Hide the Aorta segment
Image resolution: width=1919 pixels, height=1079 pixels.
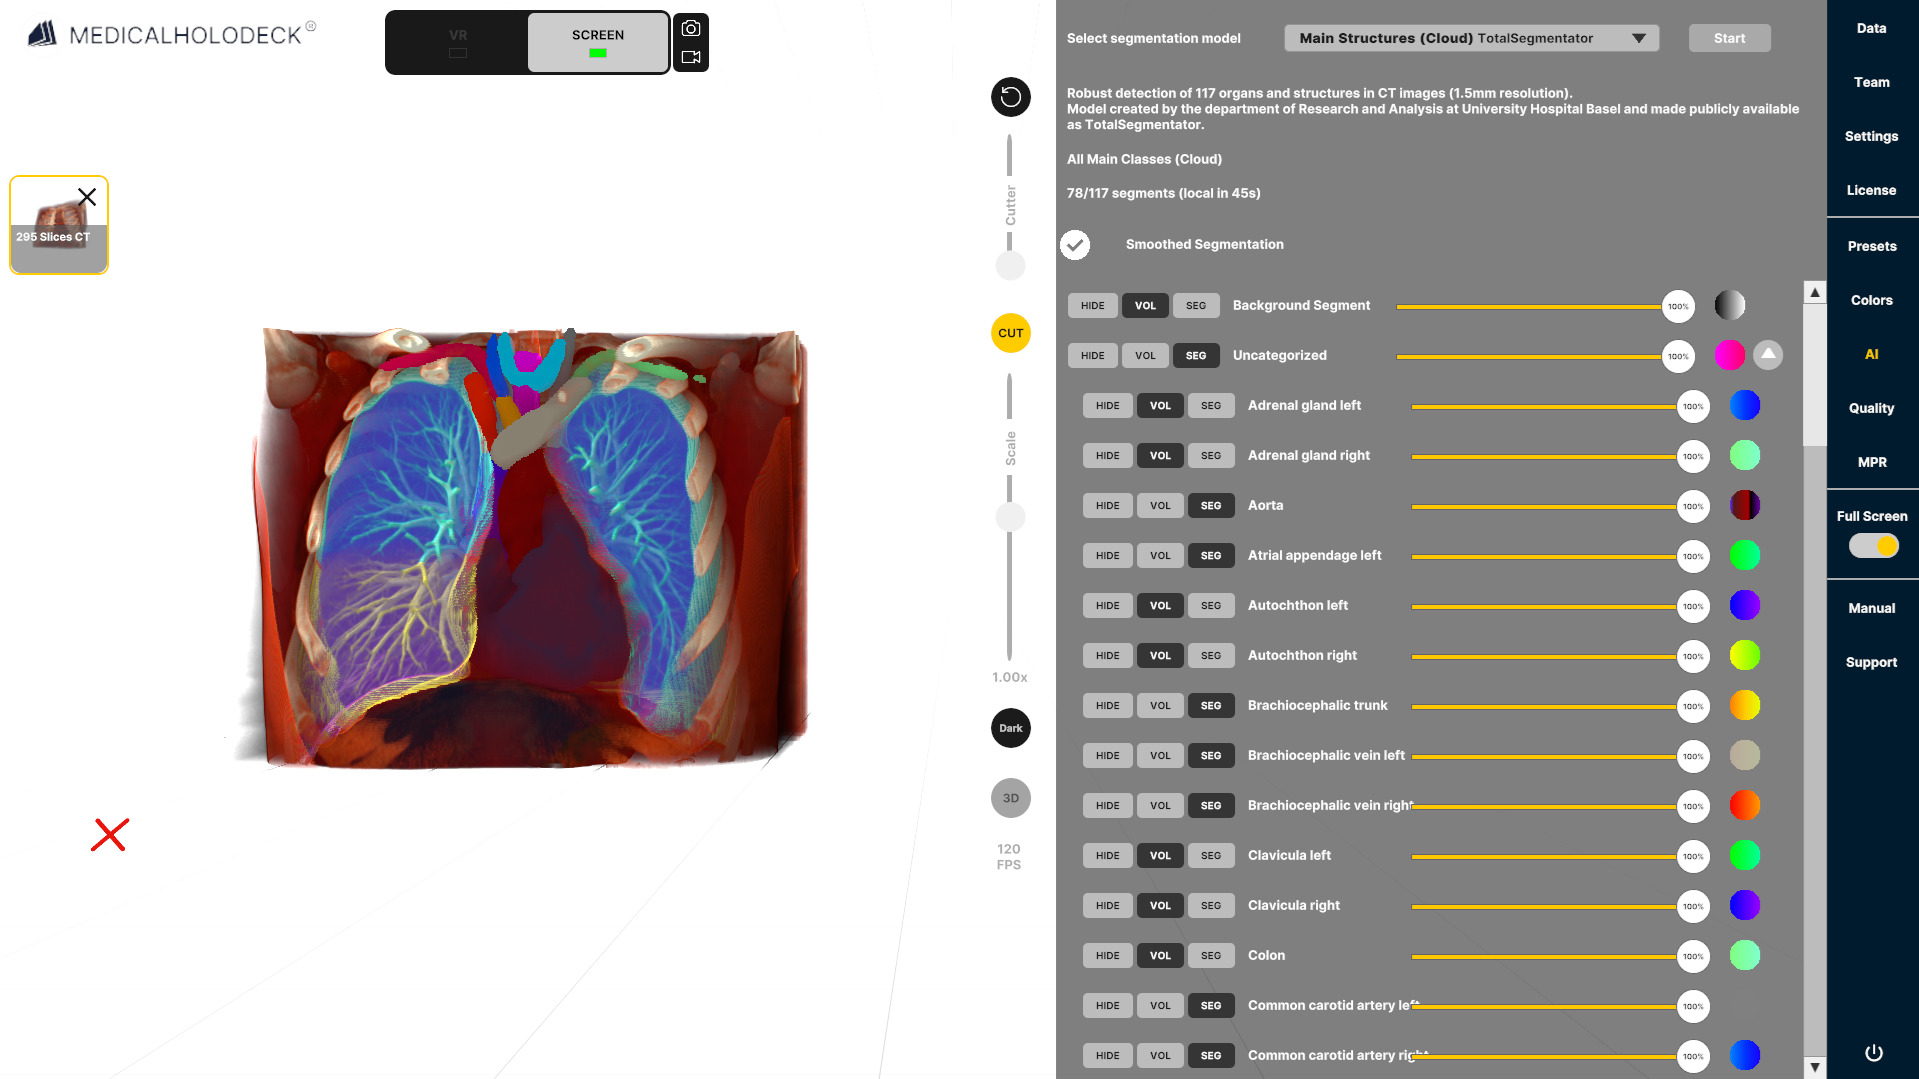click(x=1108, y=506)
